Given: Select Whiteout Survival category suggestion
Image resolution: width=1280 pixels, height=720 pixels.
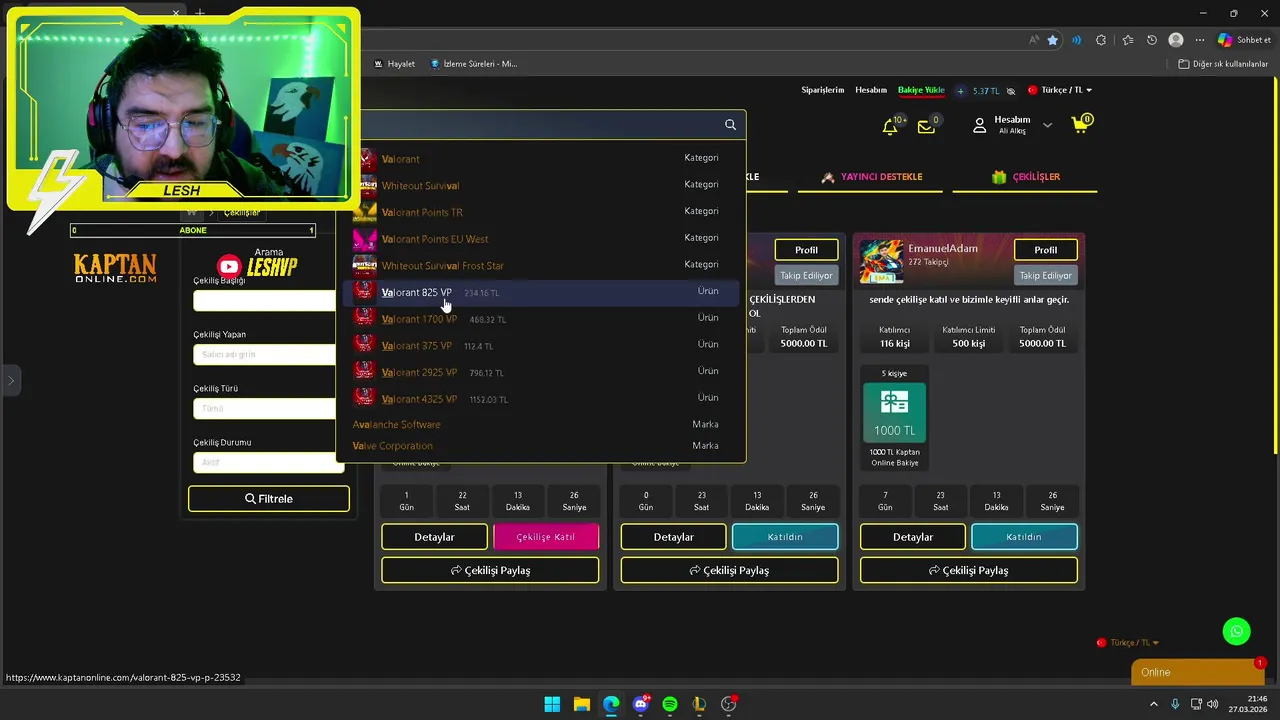Looking at the screenshot, I should (541, 185).
